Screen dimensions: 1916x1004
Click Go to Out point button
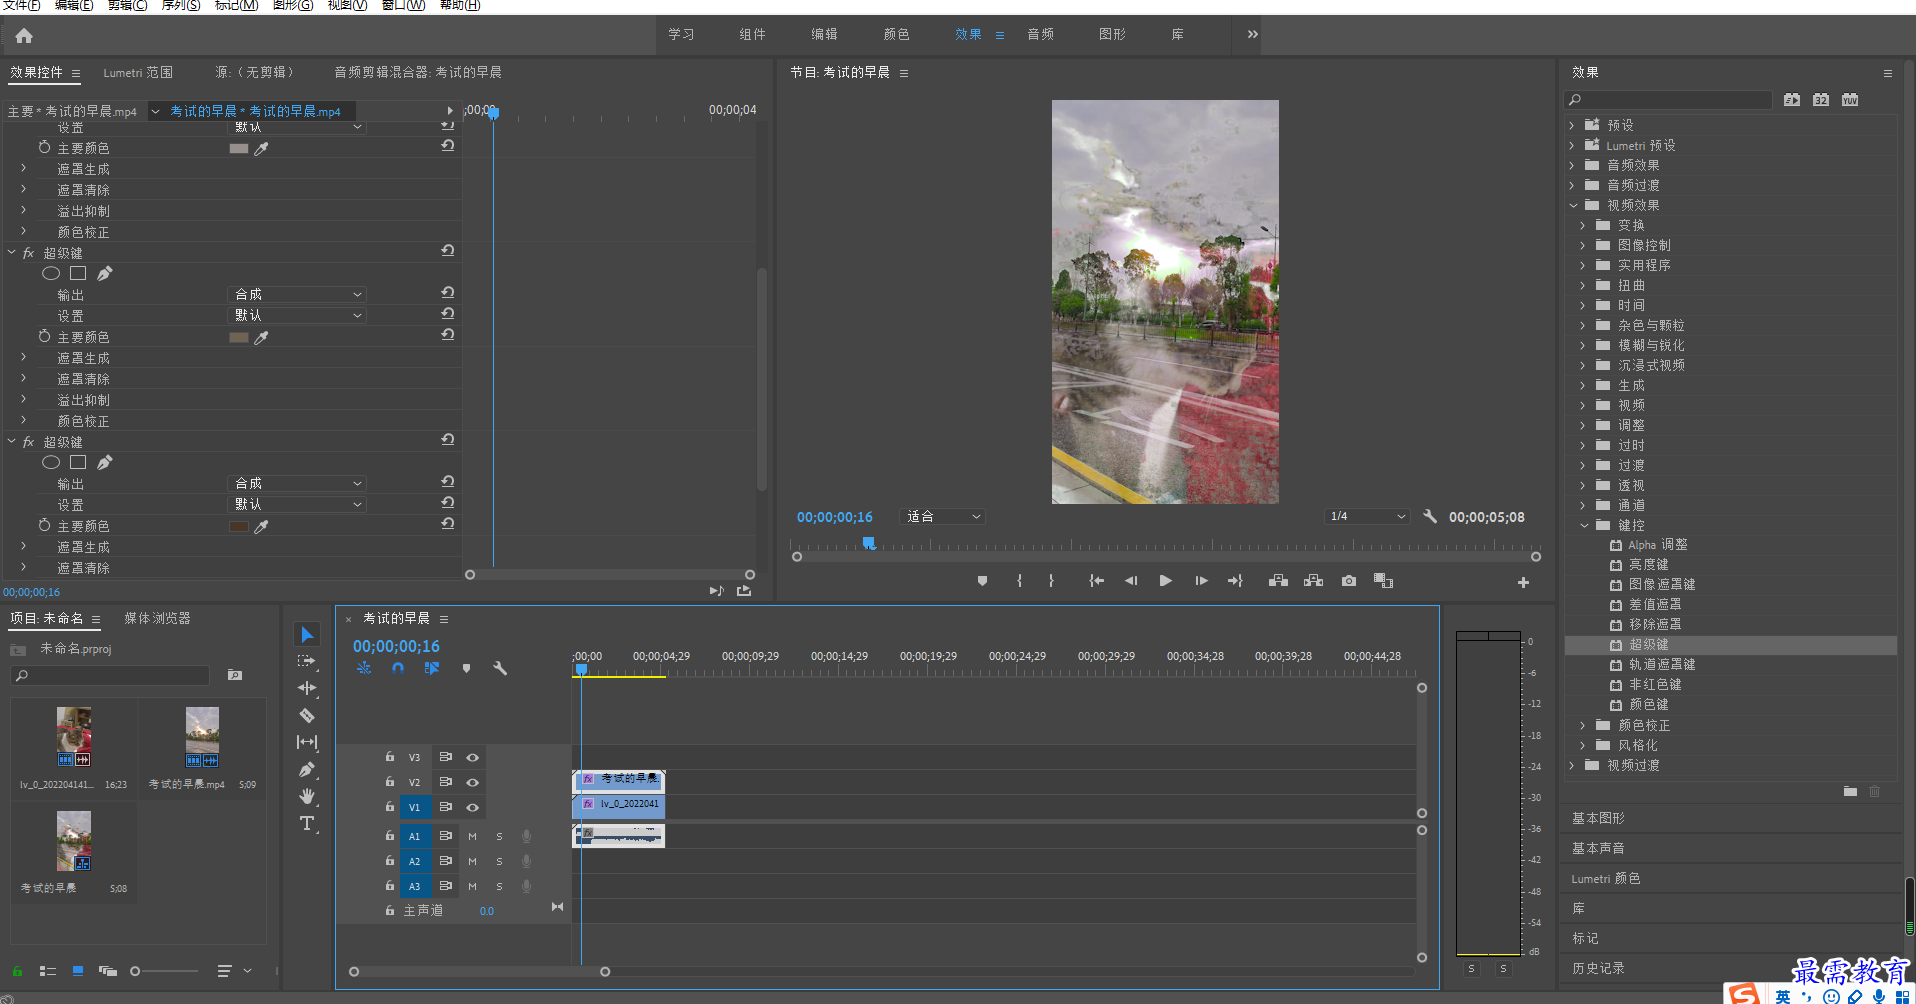[x=1235, y=581]
